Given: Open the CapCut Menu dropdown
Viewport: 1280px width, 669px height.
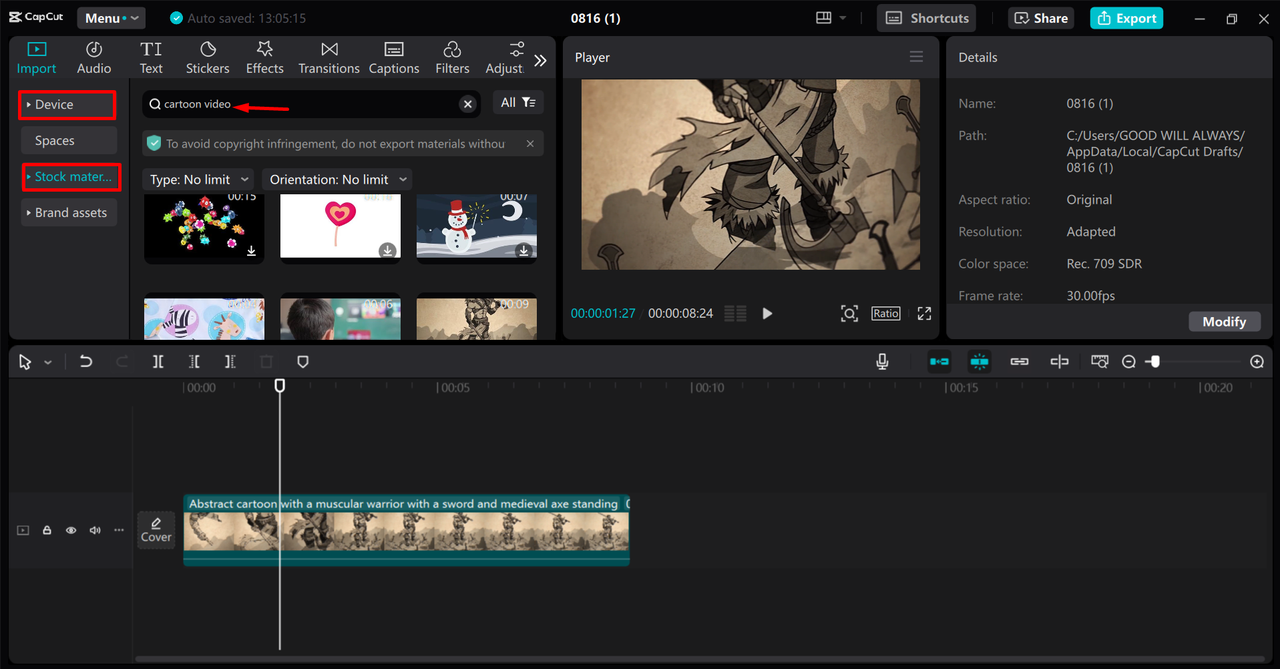Looking at the screenshot, I should tap(110, 18).
